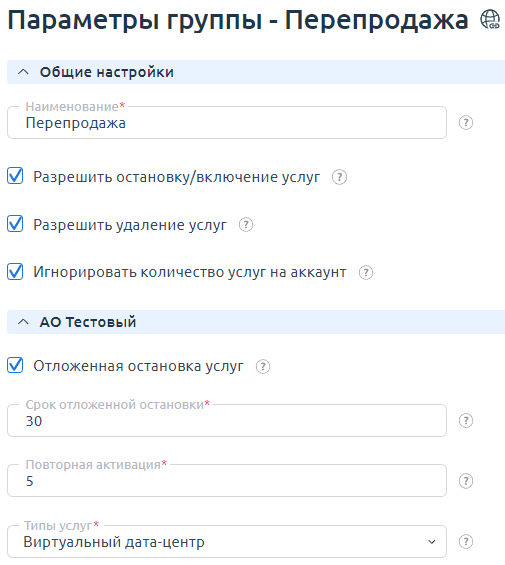This screenshot has width=505, height=565.
Task: Disable Игнорировать количество услуг на аккаунт
Action: pyautogui.click(x=15, y=271)
